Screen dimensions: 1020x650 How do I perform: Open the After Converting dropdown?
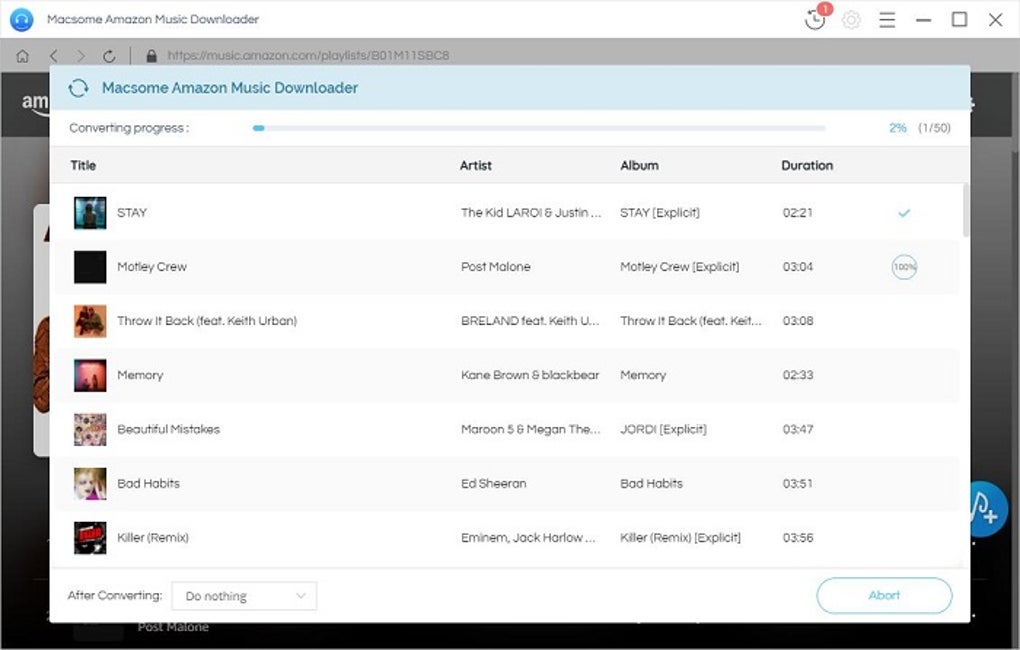tap(244, 596)
